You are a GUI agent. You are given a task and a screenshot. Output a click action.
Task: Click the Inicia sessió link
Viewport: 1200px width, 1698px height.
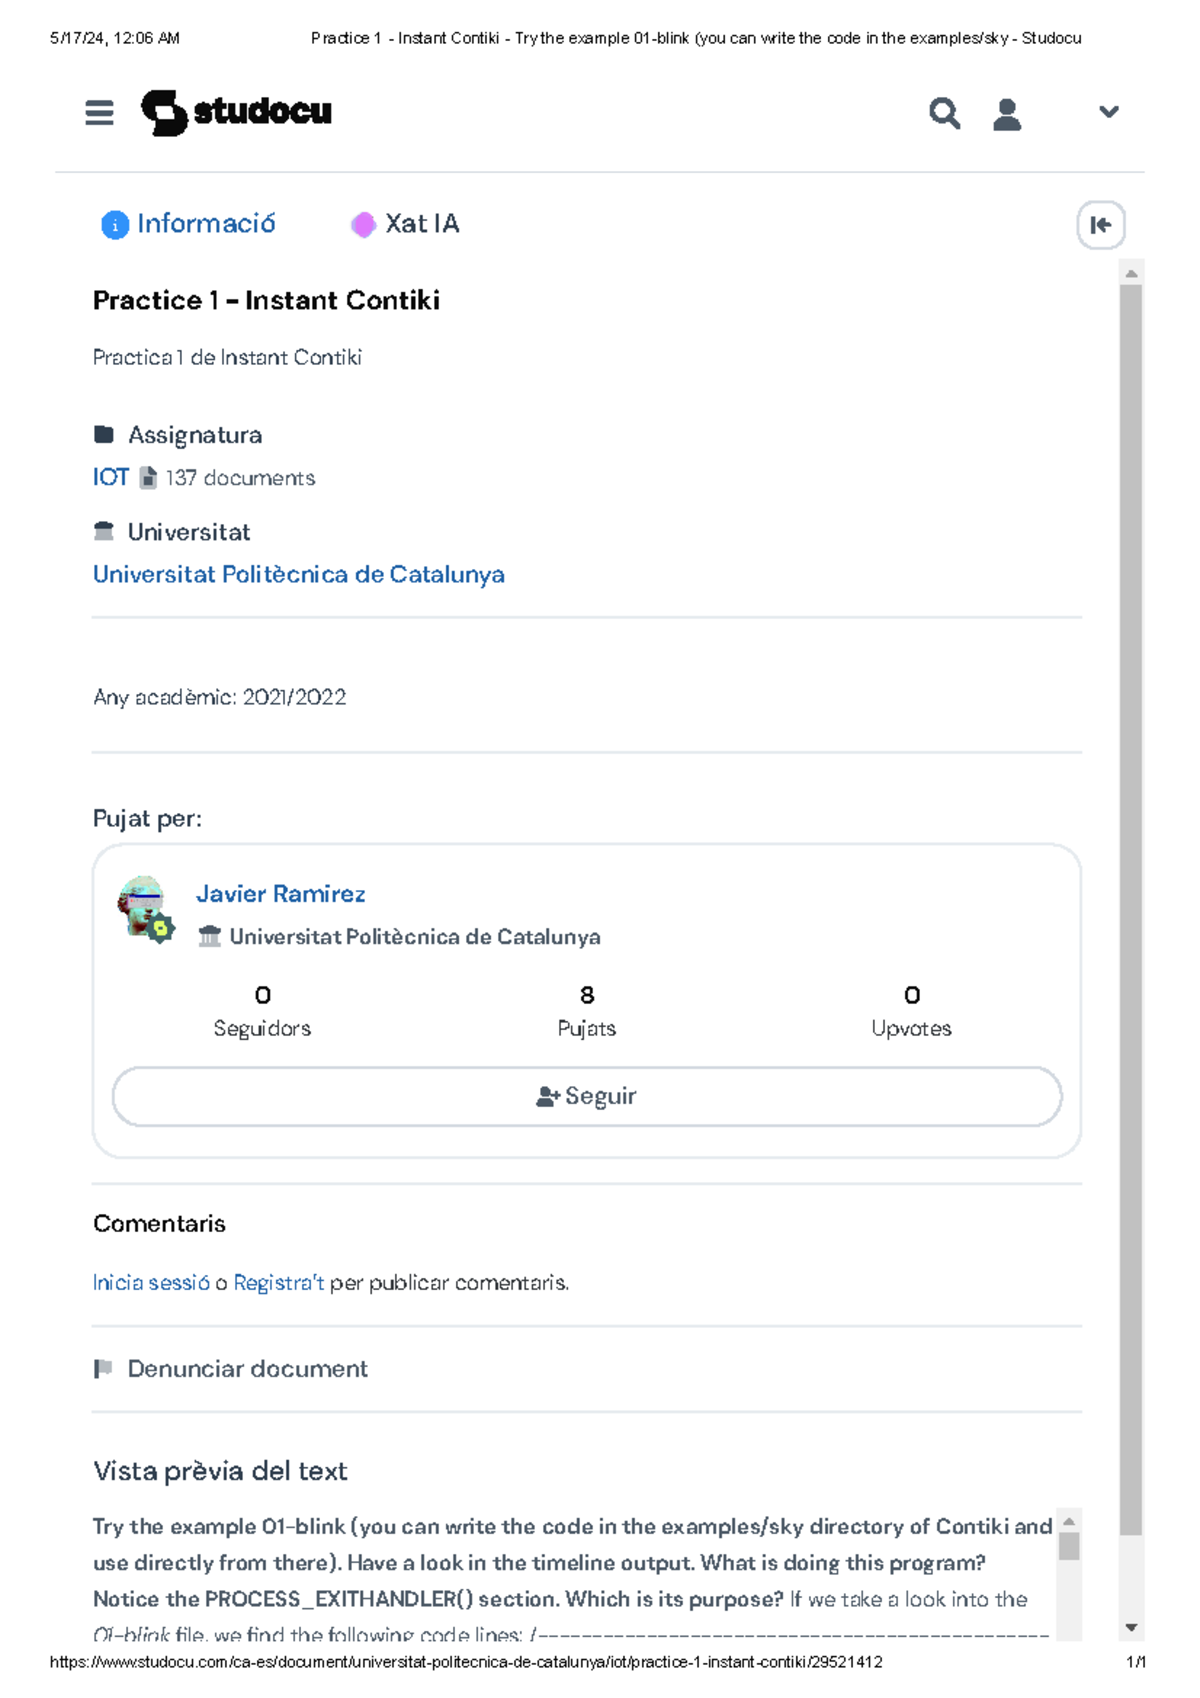(151, 1283)
